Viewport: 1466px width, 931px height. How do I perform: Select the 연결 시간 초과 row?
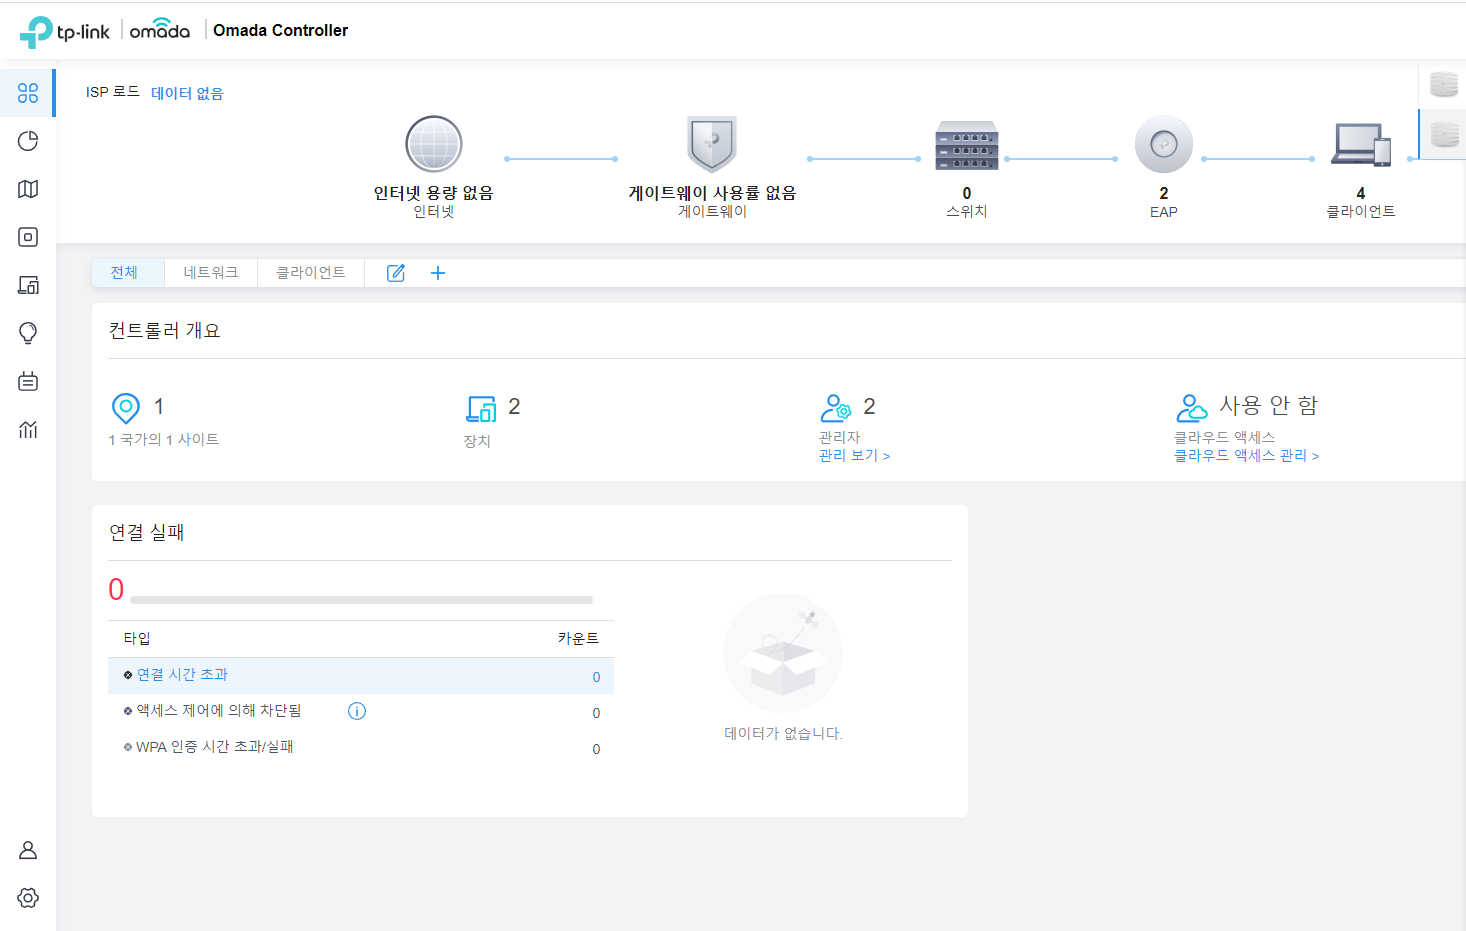coord(361,675)
